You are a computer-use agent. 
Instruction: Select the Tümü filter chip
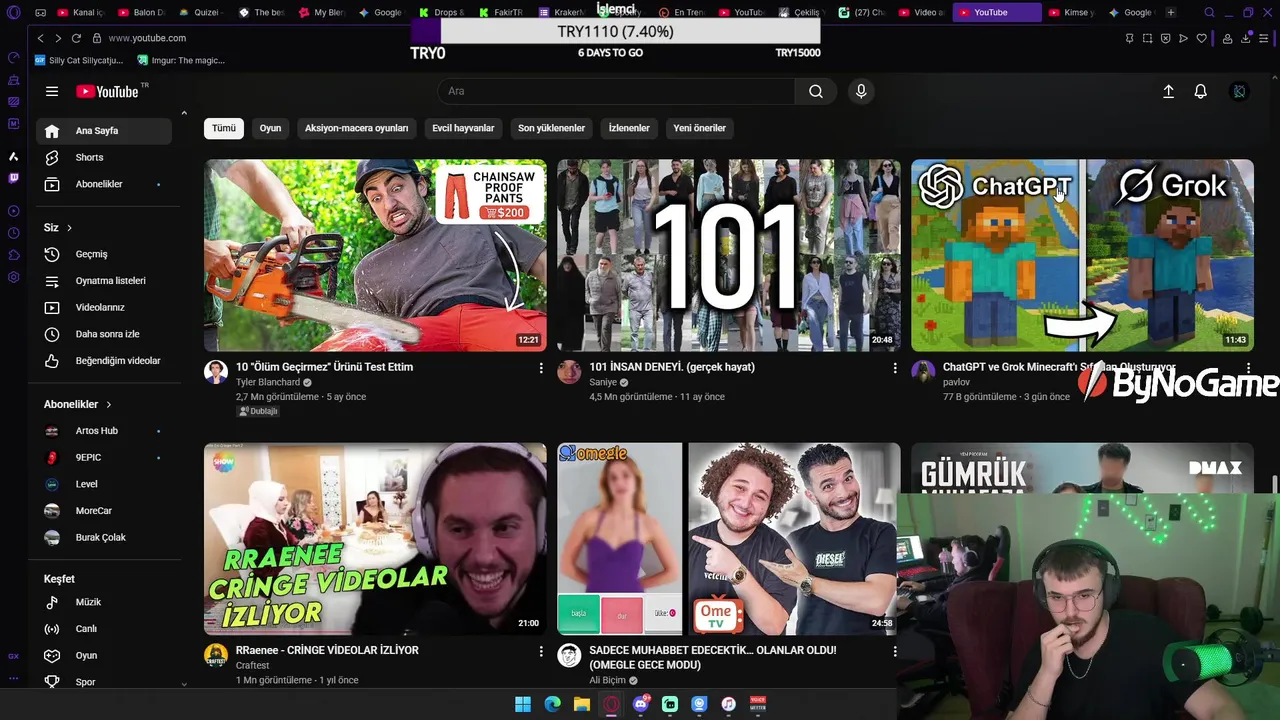tap(224, 128)
